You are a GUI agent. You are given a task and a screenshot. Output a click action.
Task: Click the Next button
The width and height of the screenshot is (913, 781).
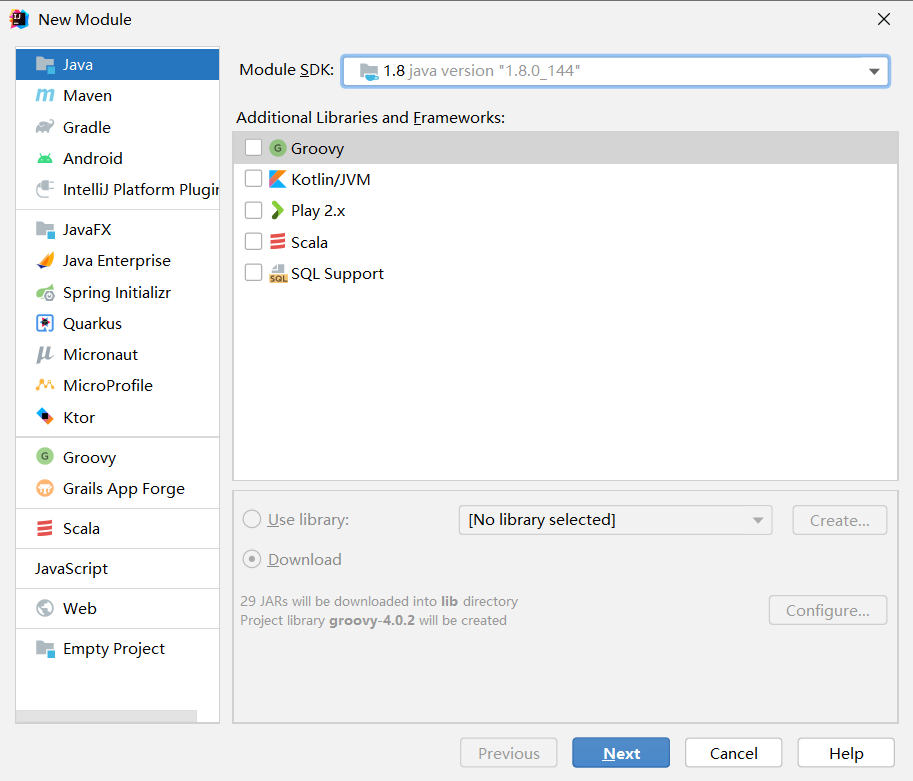click(621, 753)
